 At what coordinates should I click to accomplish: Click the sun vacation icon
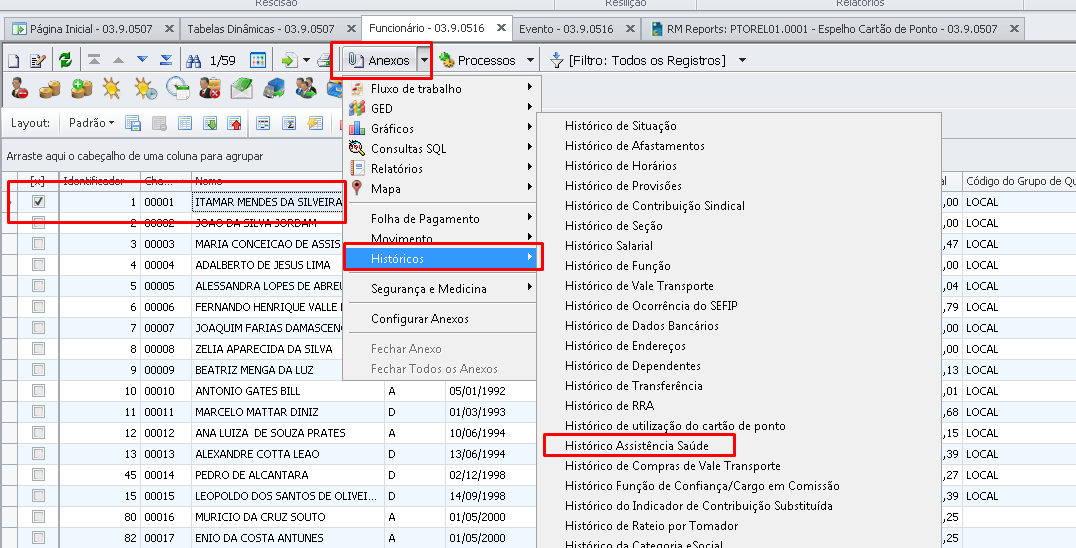coord(111,88)
